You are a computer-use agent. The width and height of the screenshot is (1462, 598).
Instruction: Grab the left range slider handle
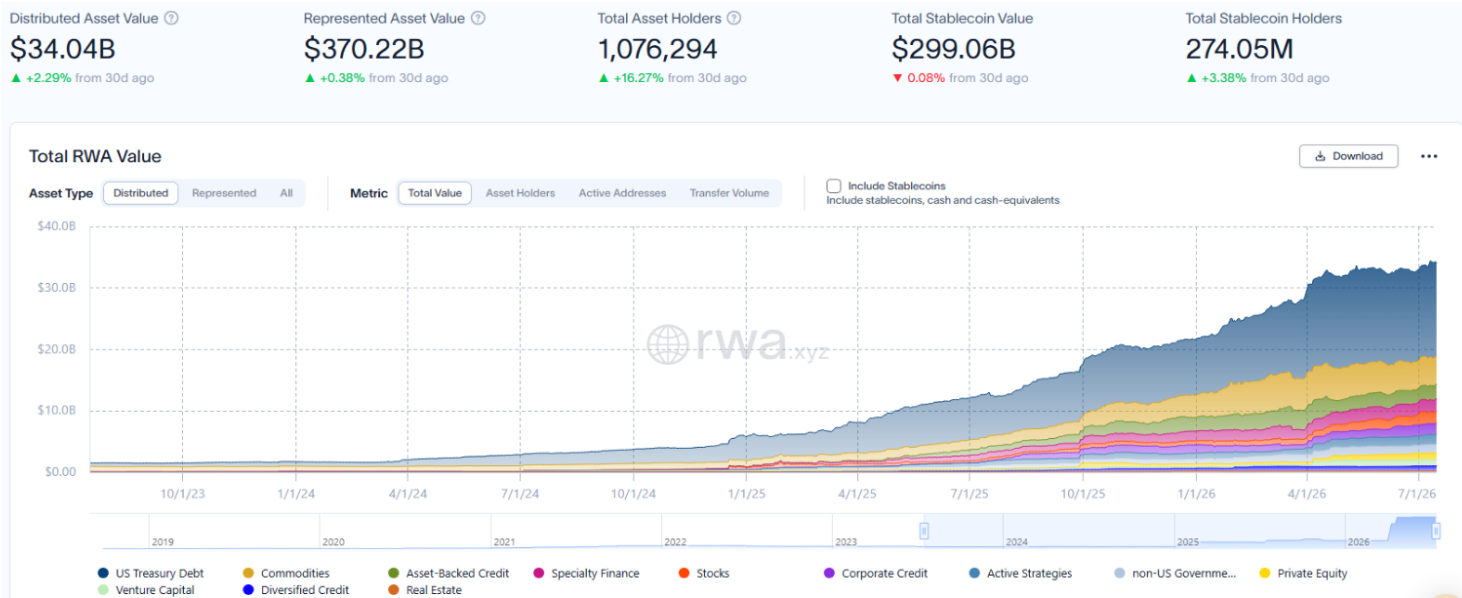tap(925, 531)
